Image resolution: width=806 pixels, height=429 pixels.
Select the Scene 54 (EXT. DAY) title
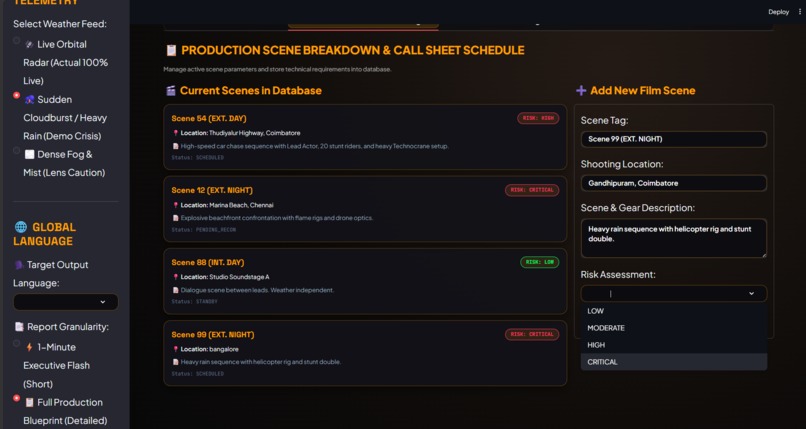[209, 119]
